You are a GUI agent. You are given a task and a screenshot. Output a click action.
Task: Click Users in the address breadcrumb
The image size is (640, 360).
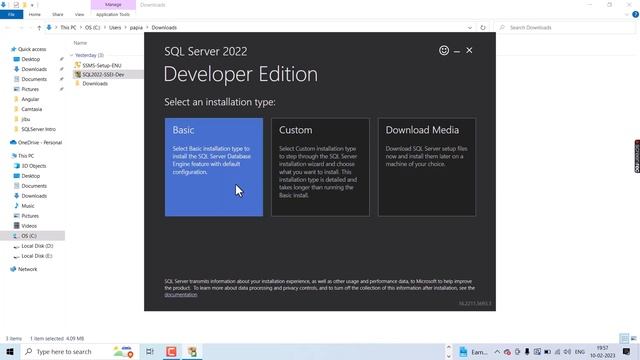(115, 28)
